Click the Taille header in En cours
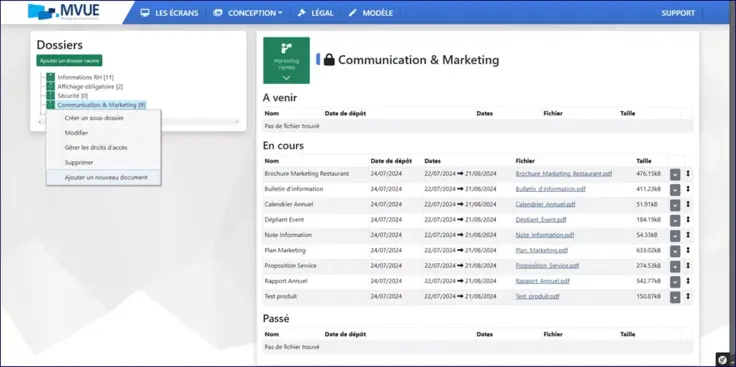Screen dimensions: 736x367 pyautogui.click(x=644, y=161)
